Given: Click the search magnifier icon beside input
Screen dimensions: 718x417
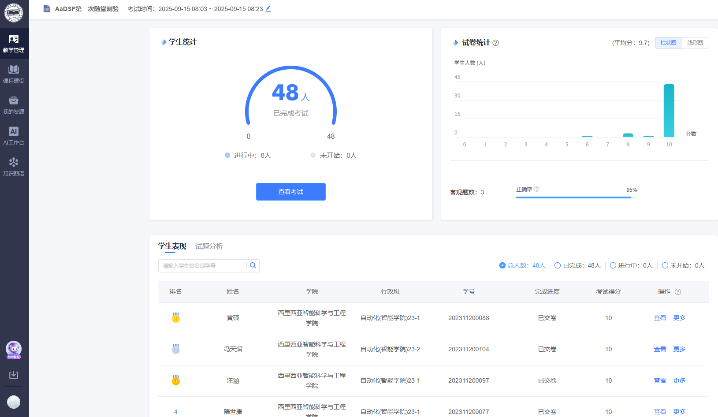Looking at the screenshot, I should coord(253,266).
